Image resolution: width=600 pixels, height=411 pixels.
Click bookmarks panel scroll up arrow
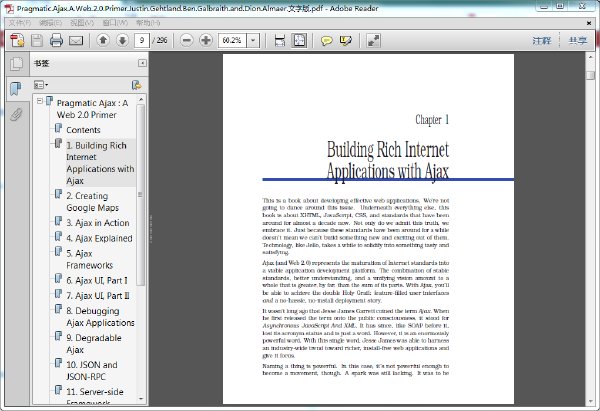tap(141, 99)
